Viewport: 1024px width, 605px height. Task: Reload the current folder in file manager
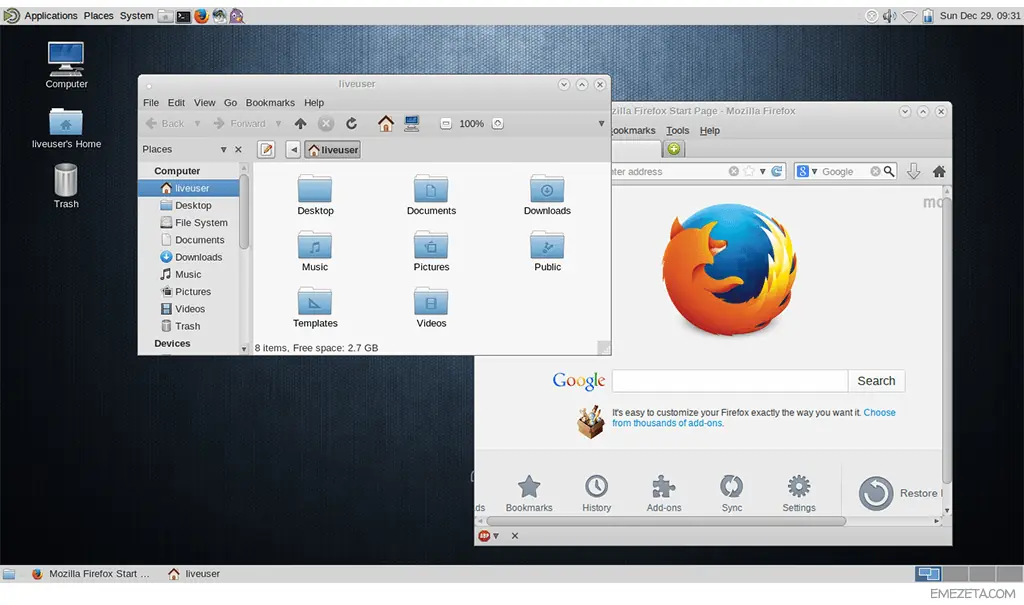351,123
